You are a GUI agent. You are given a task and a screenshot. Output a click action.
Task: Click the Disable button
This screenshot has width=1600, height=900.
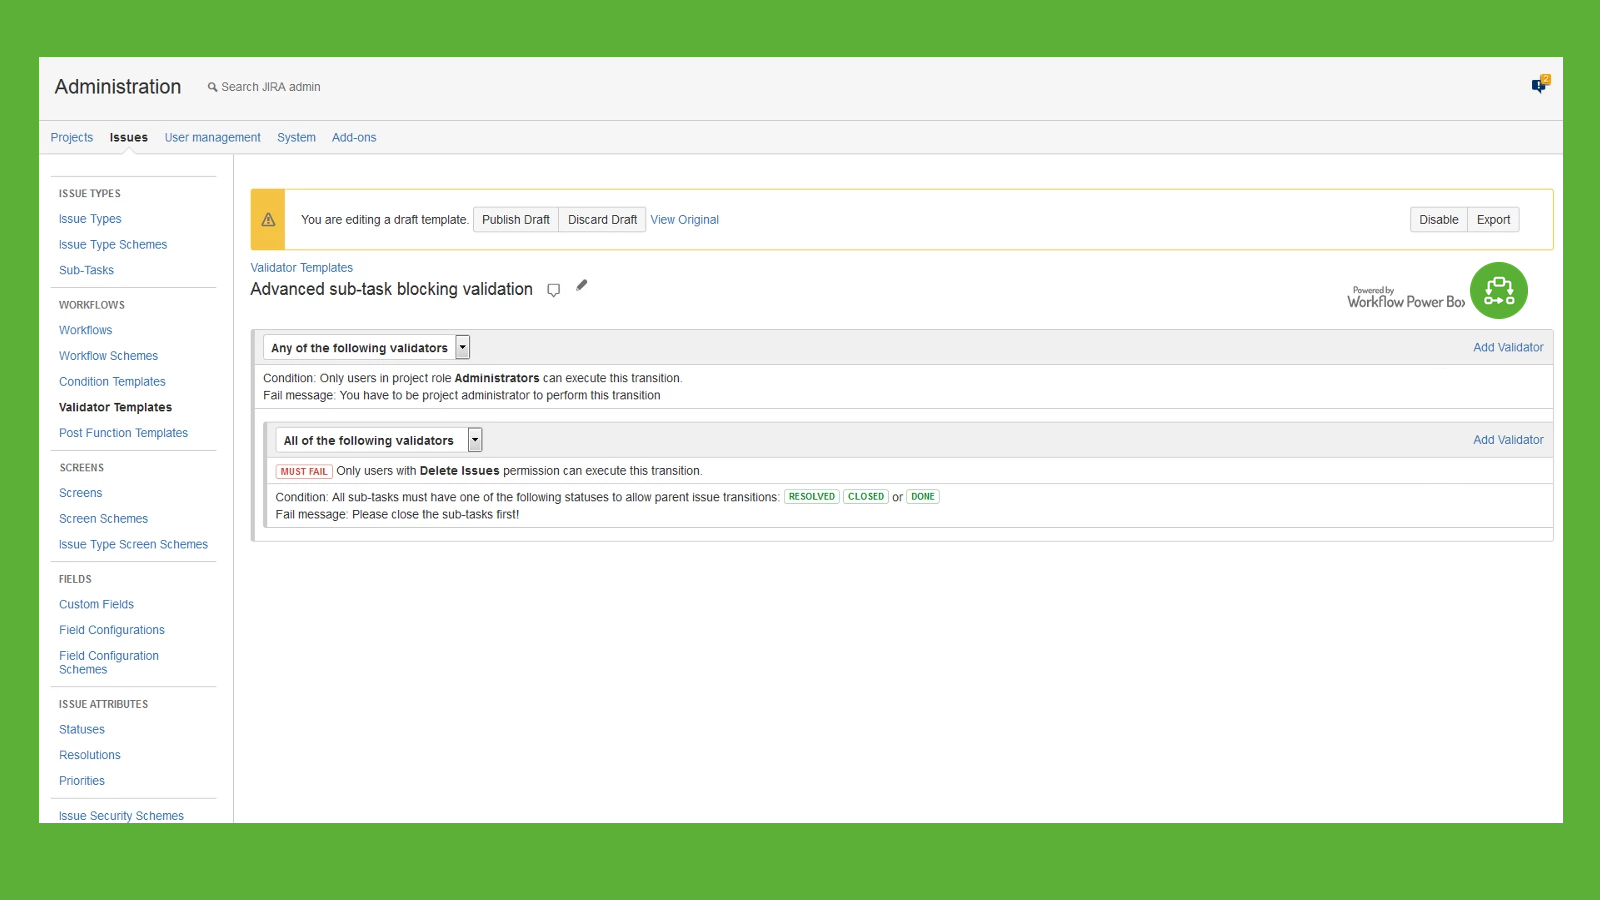[1438, 220]
